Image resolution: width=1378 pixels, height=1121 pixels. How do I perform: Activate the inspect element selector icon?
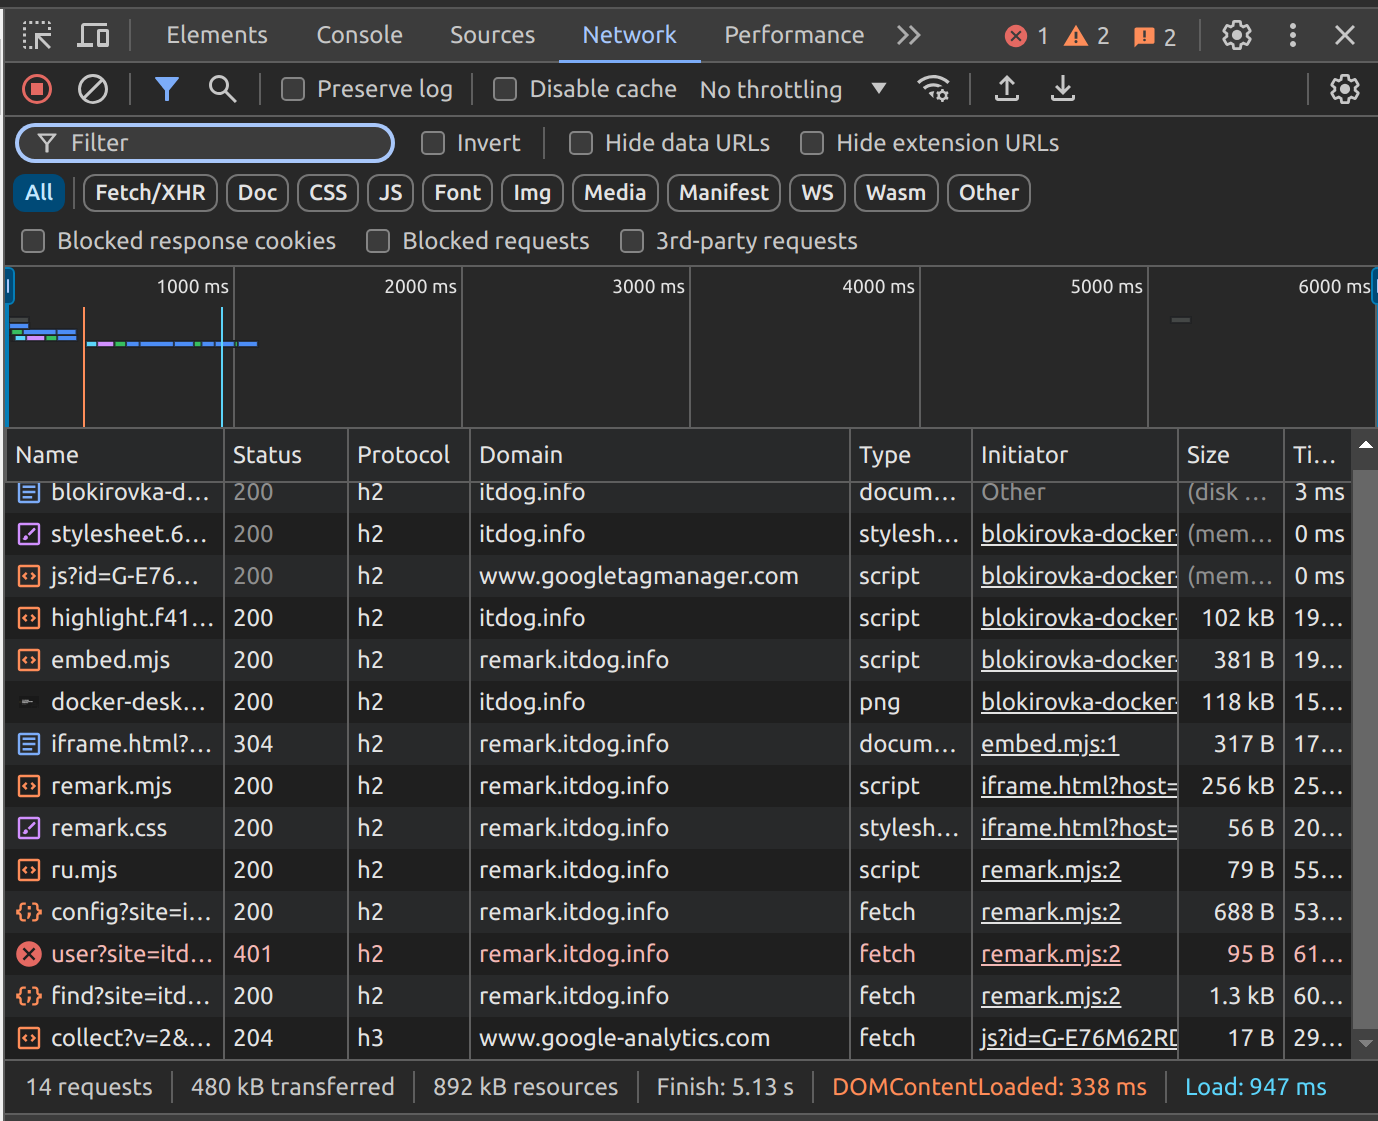[x=37, y=36]
